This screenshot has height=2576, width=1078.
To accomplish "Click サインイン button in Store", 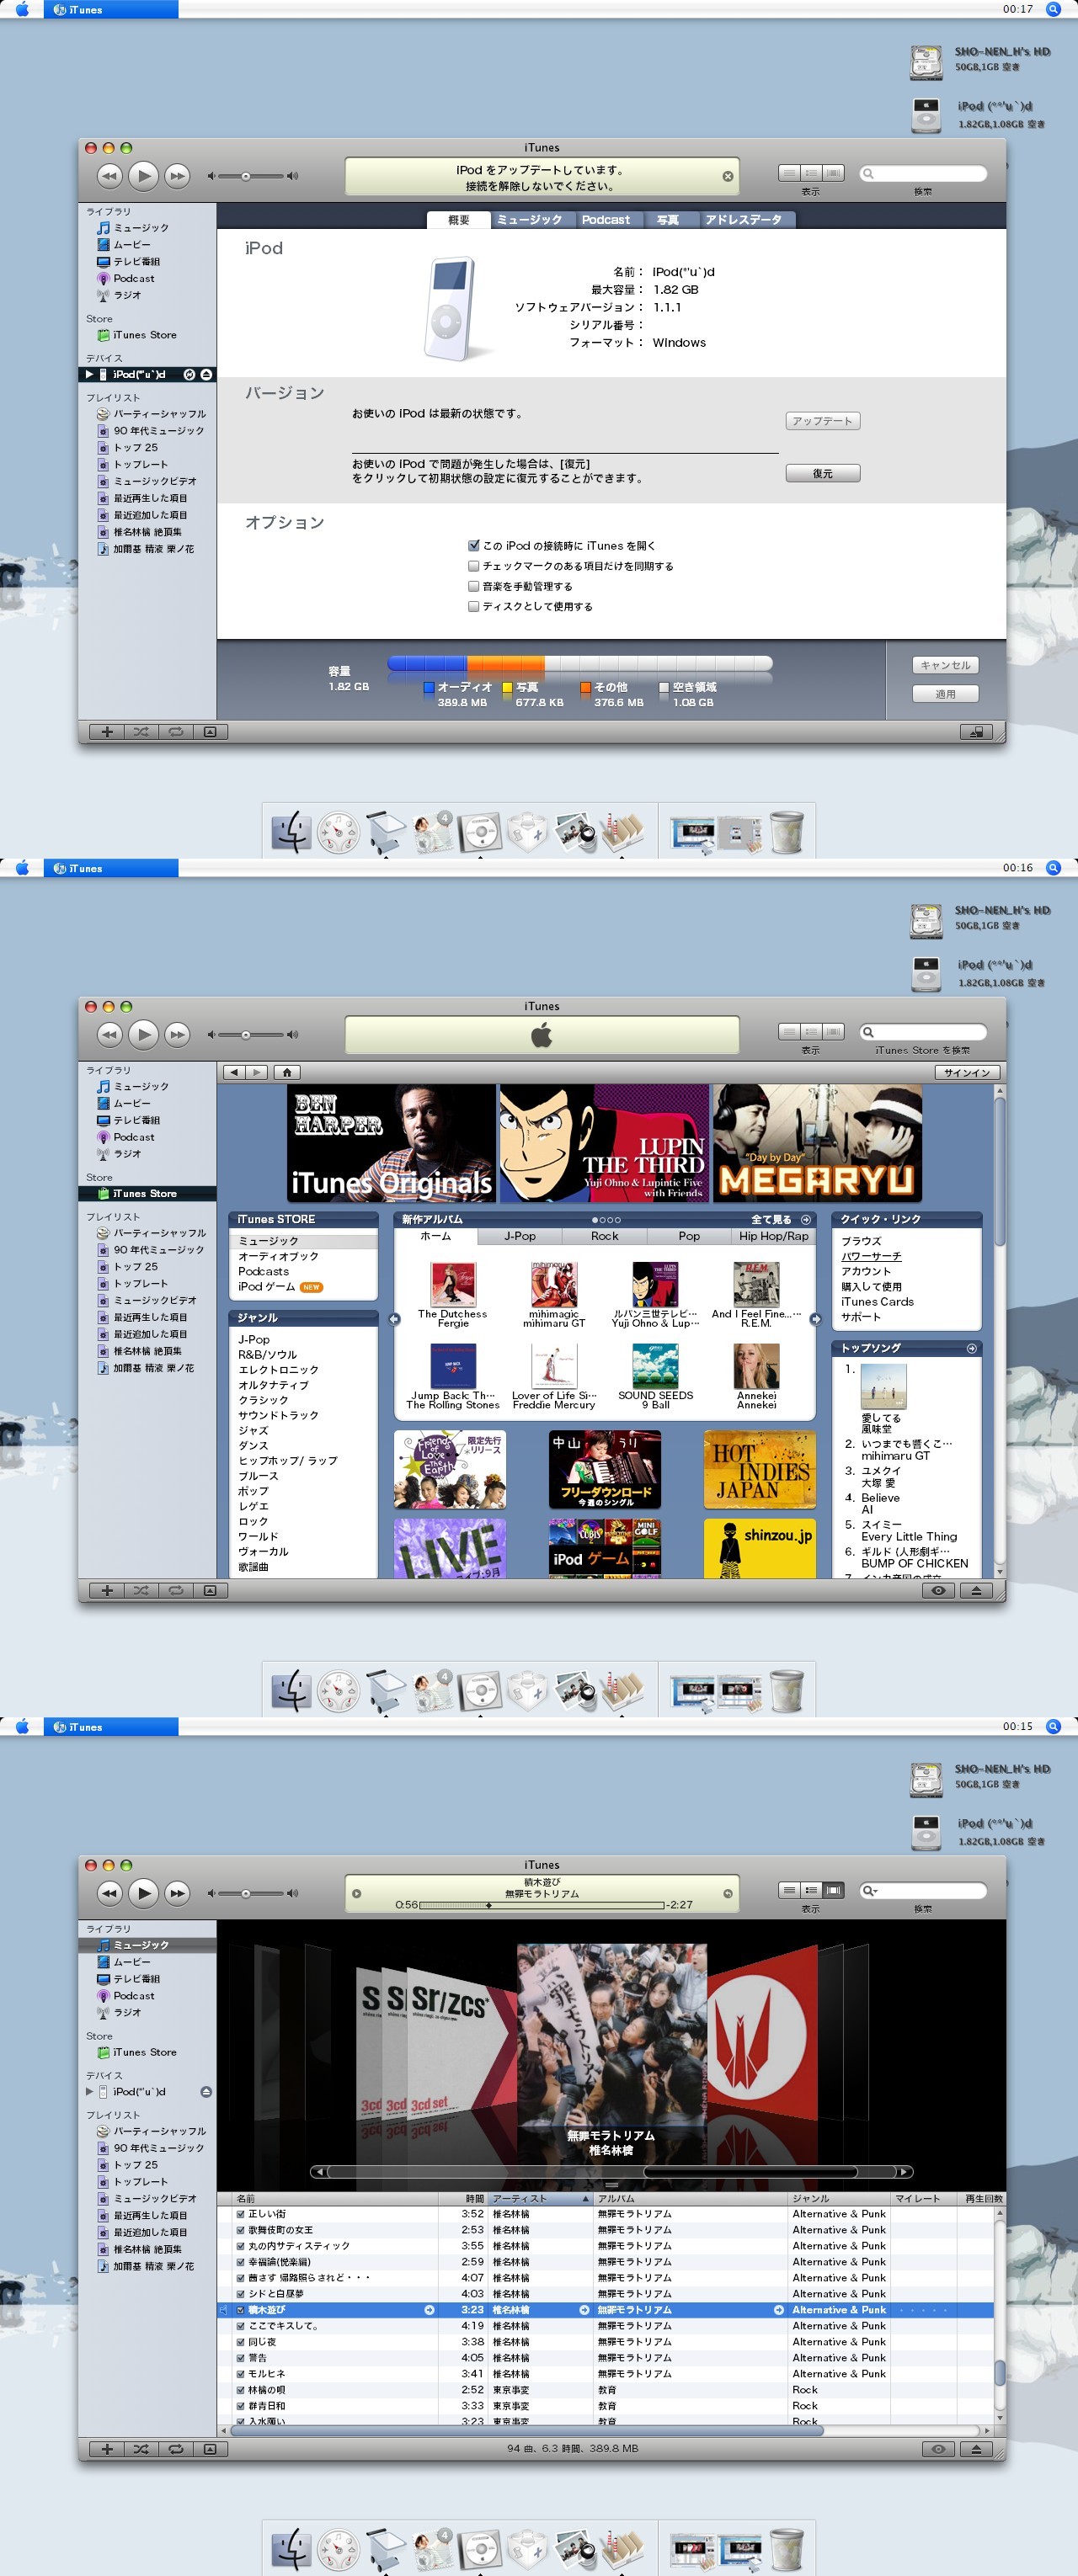I will point(967,1073).
